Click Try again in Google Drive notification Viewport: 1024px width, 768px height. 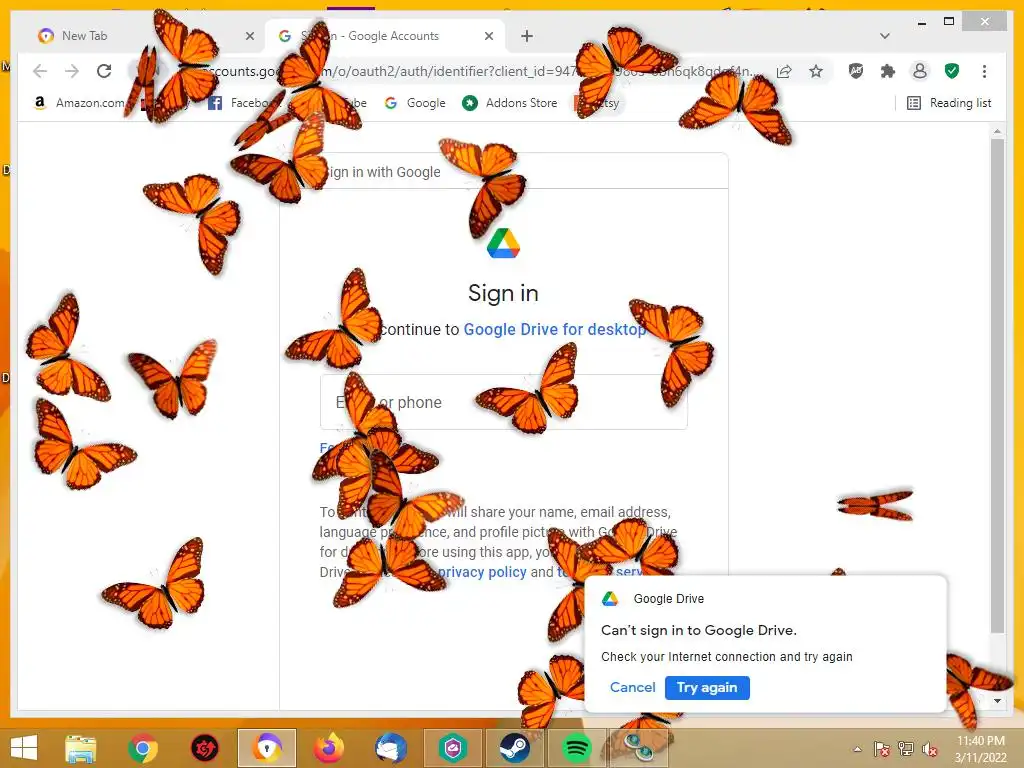707,688
